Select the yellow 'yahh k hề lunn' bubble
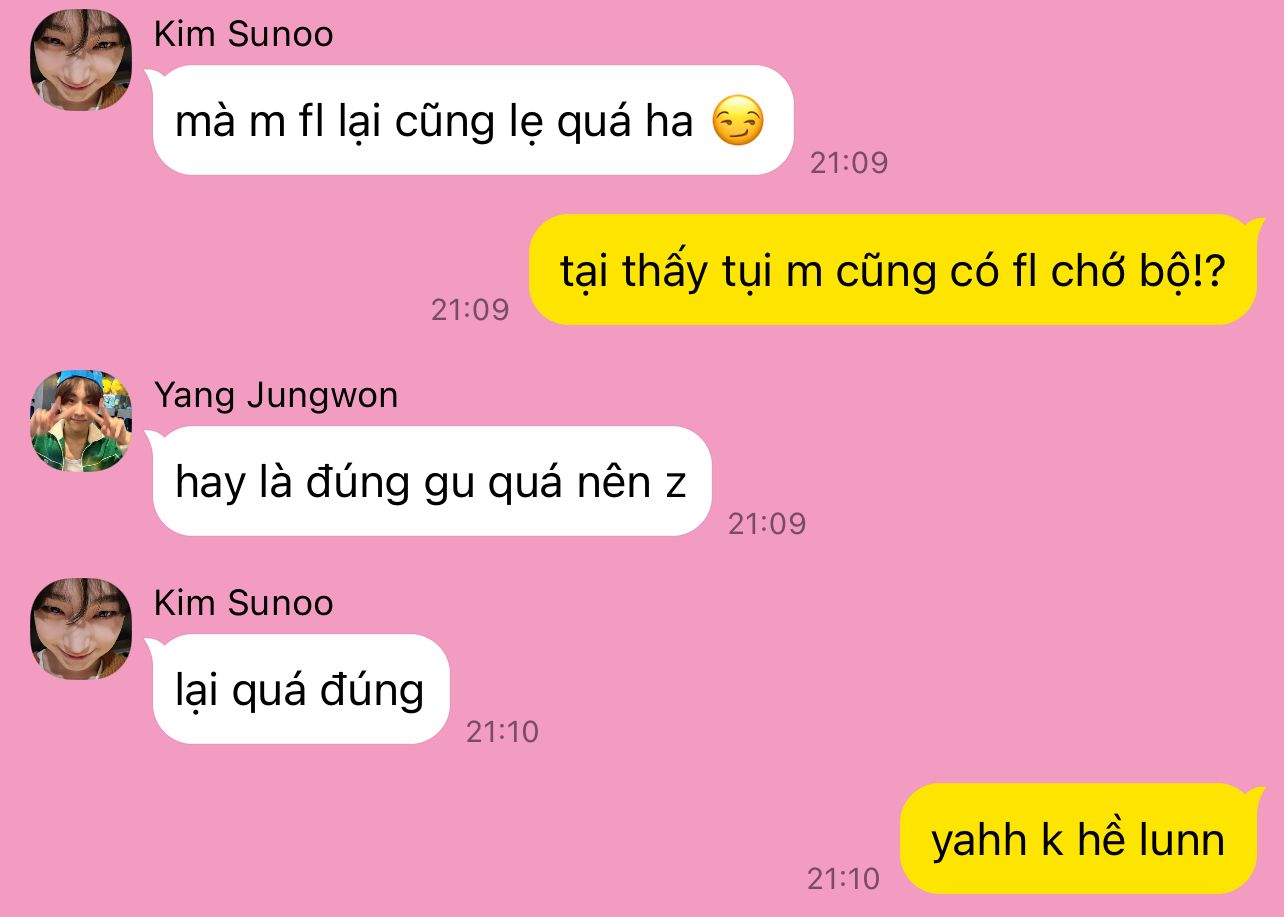The width and height of the screenshot is (1284, 917). tap(1078, 838)
